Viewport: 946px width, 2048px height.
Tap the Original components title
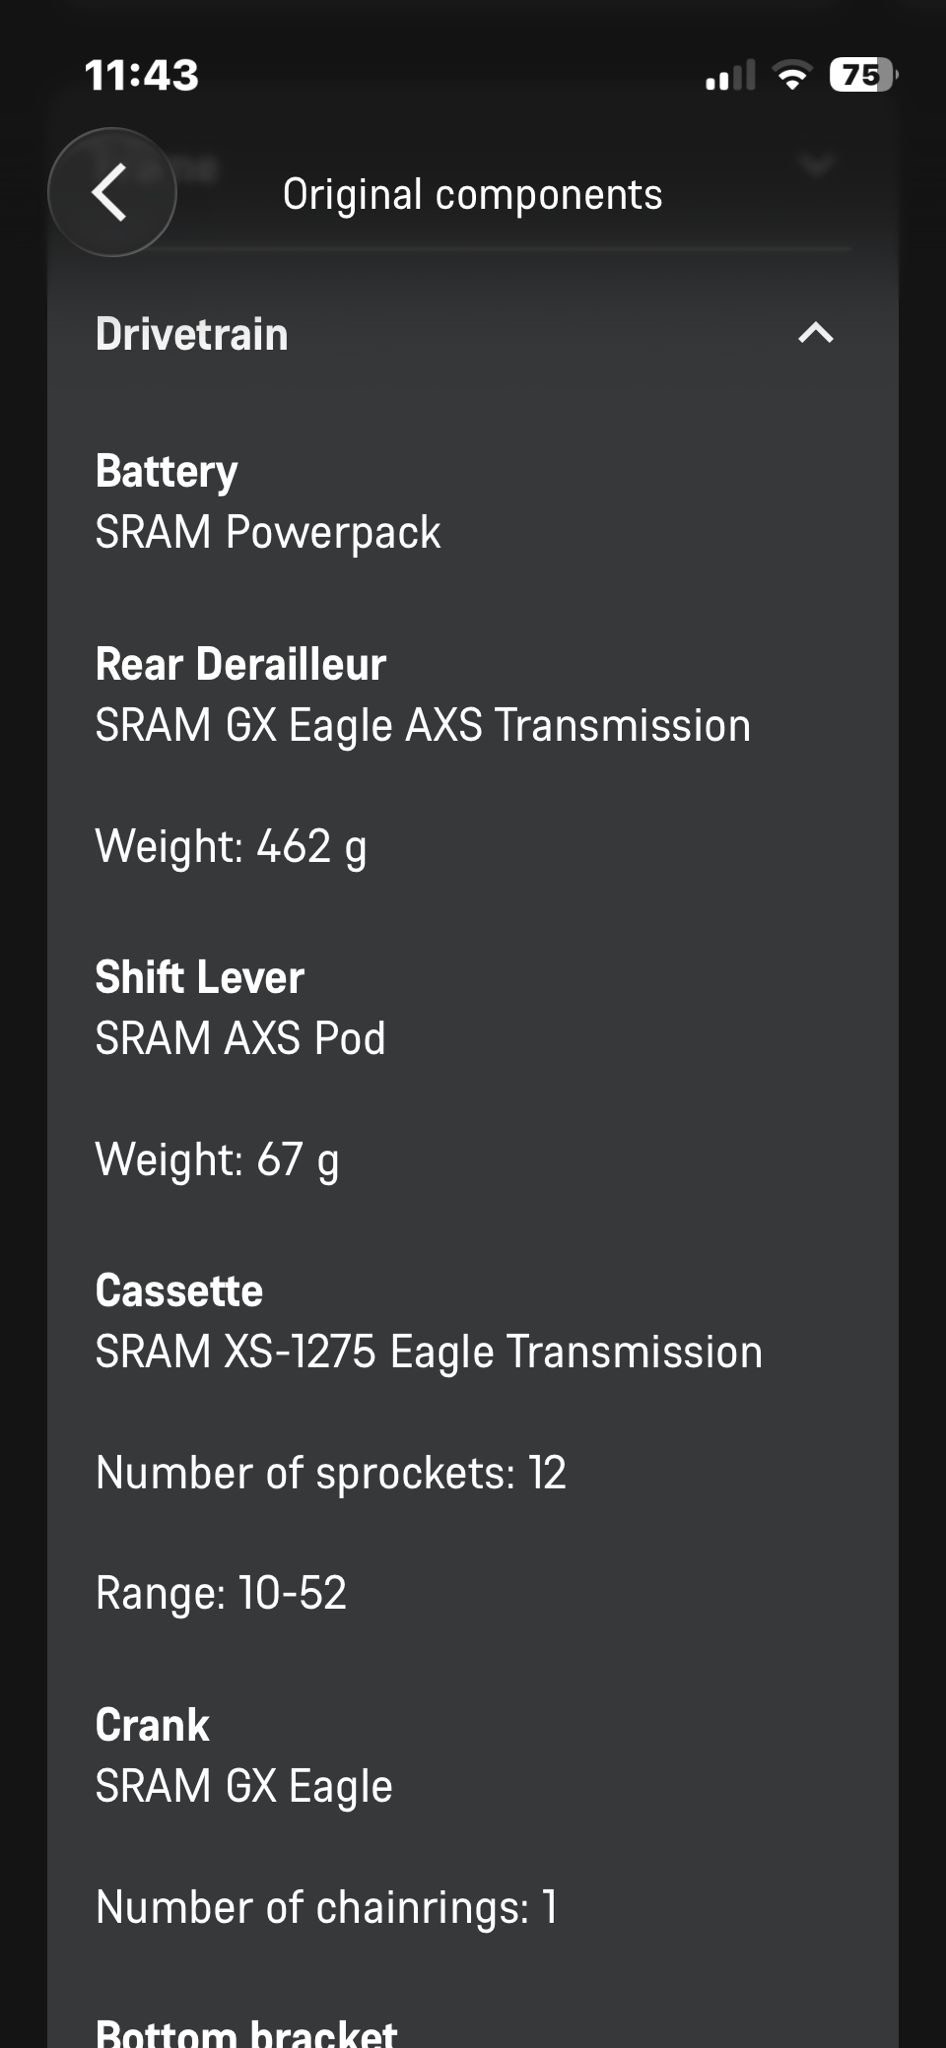pyautogui.click(x=472, y=194)
